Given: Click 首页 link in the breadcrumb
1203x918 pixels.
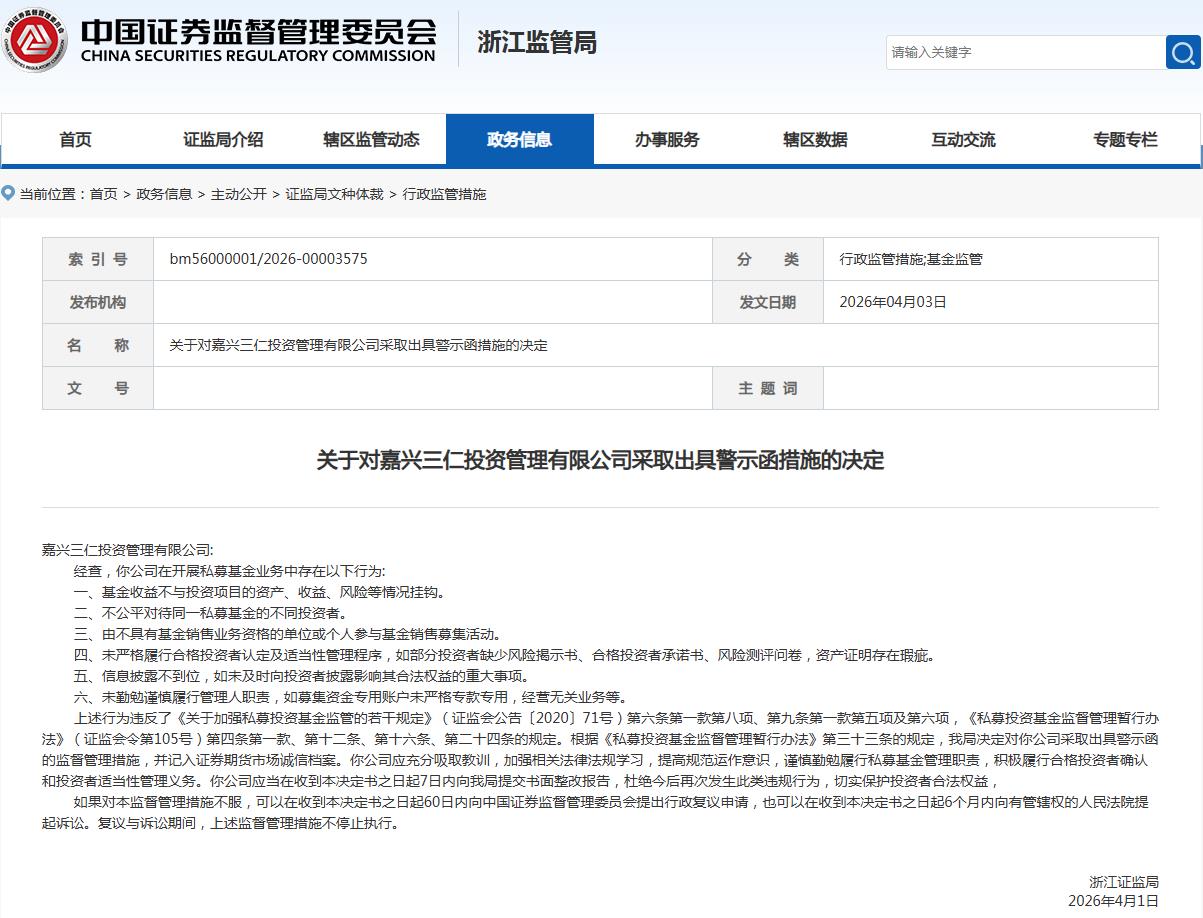Looking at the screenshot, I should [x=103, y=194].
